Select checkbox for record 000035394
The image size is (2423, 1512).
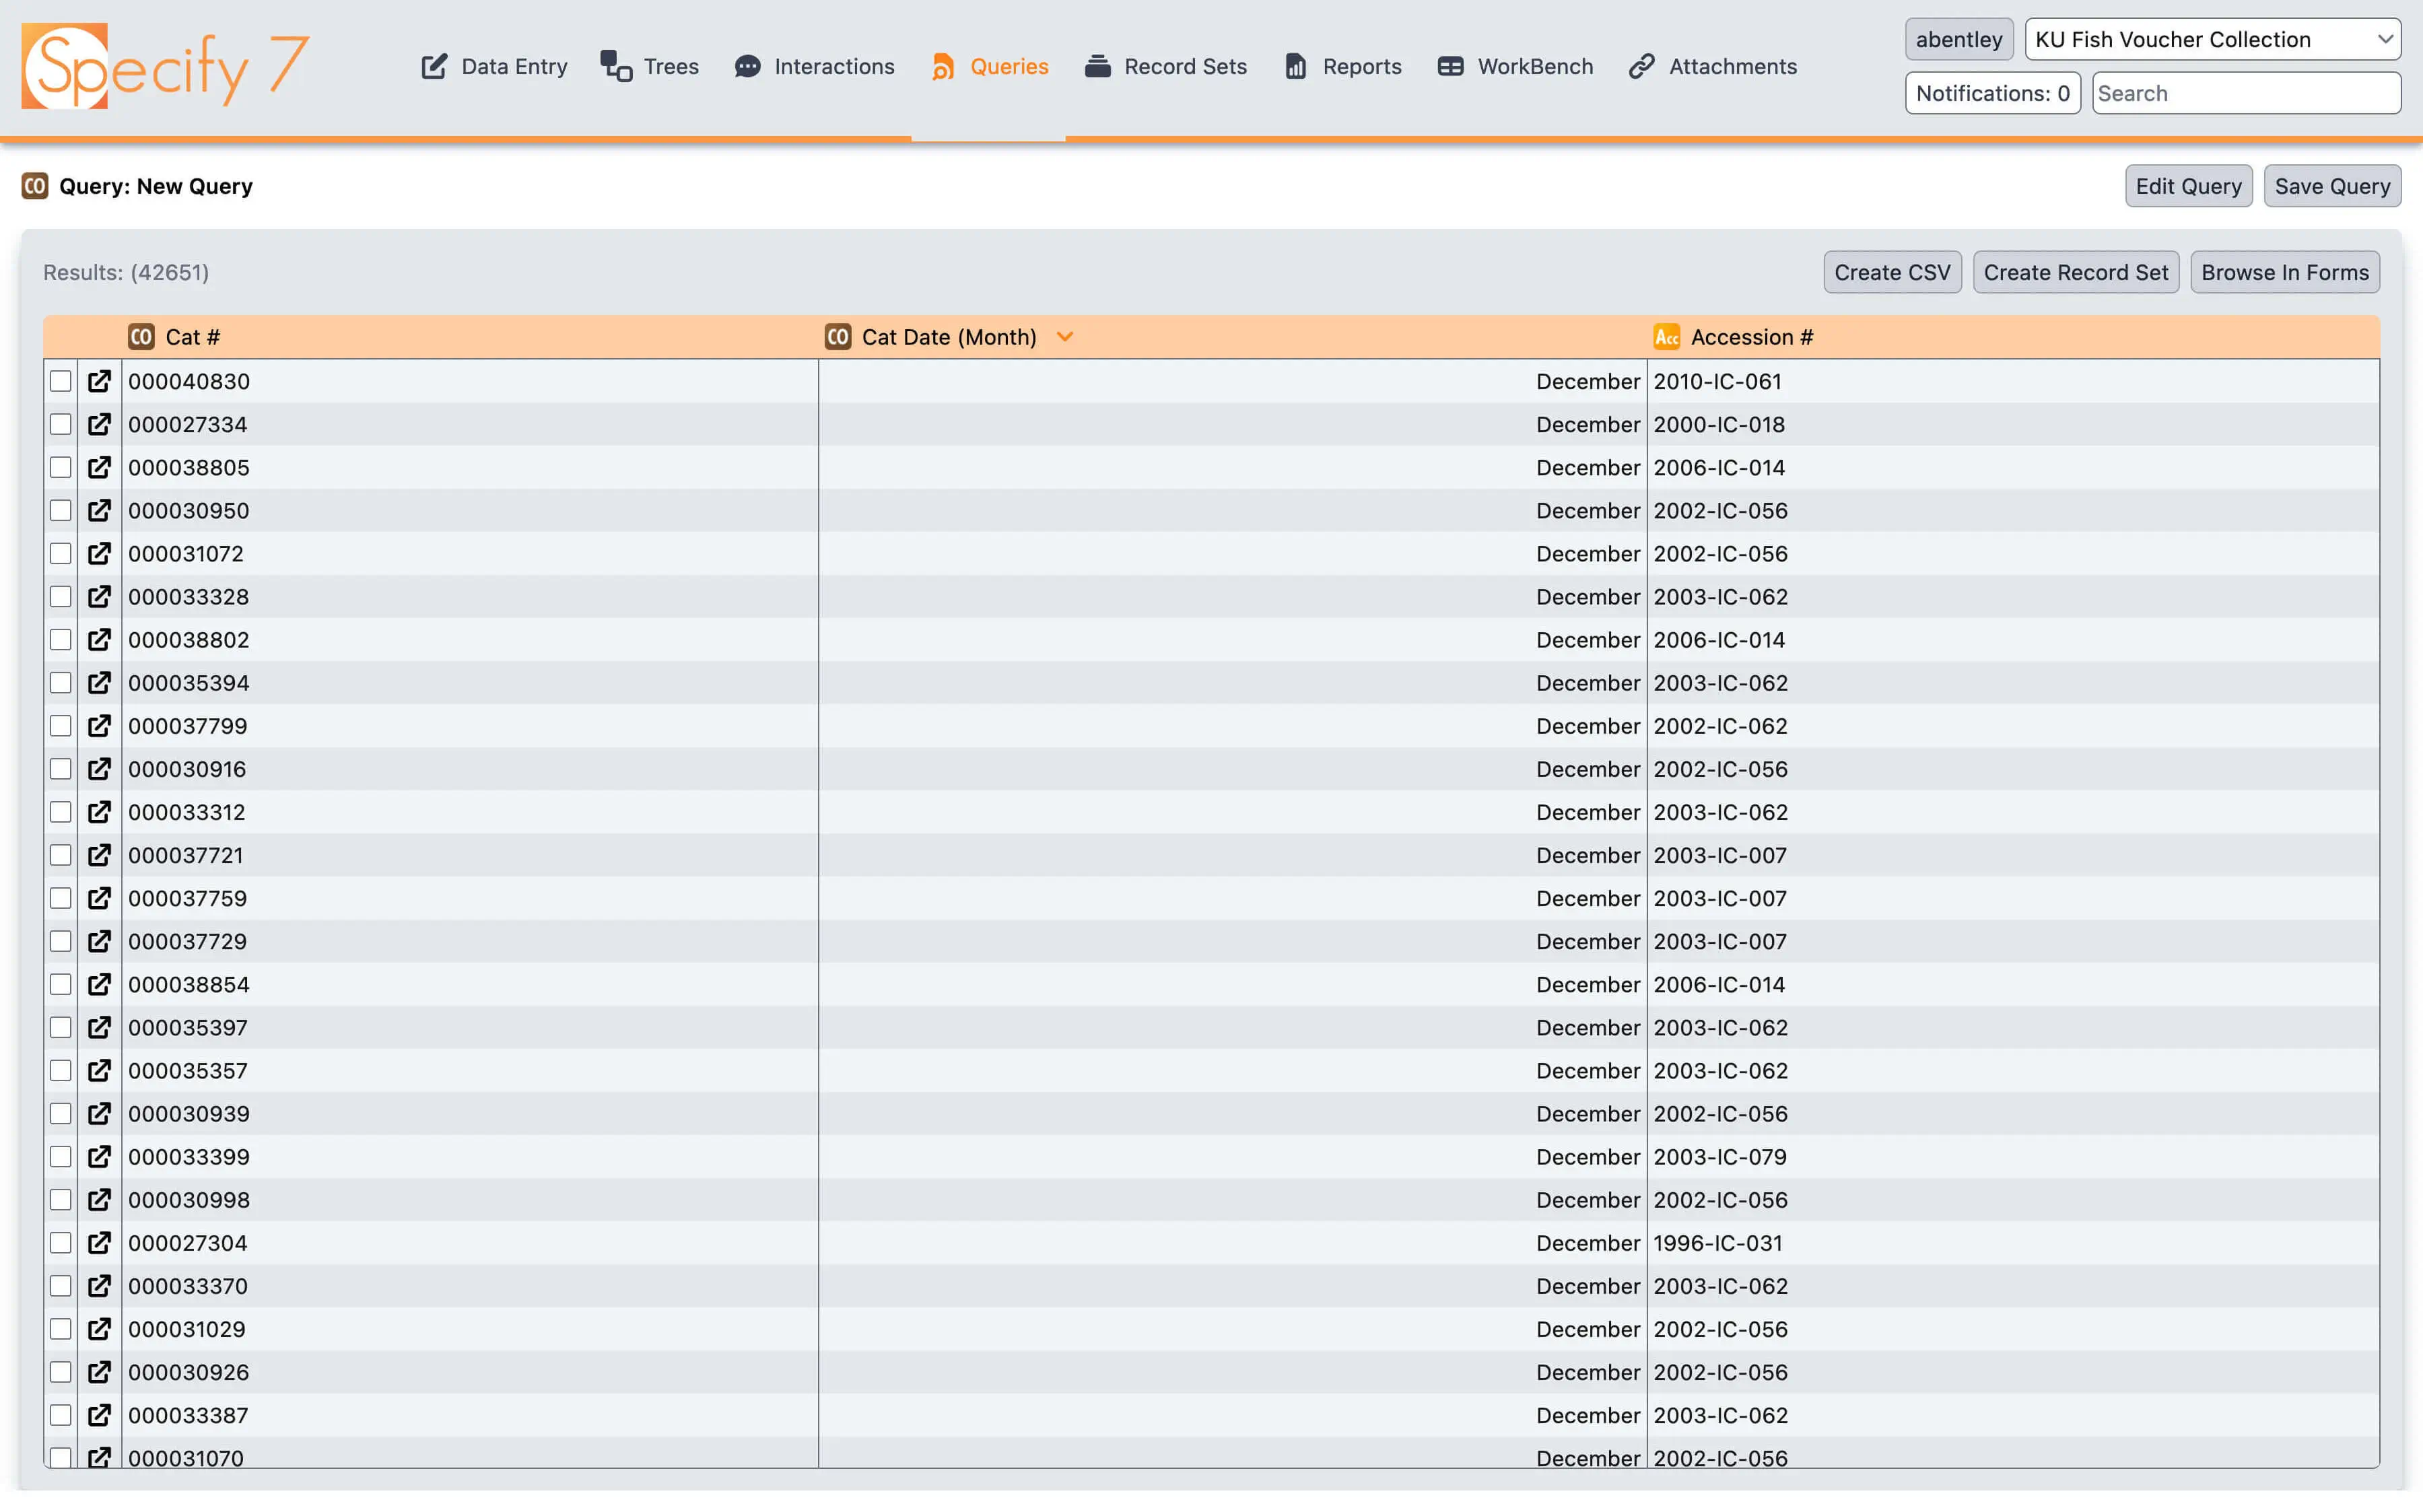(x=61, y=683)
